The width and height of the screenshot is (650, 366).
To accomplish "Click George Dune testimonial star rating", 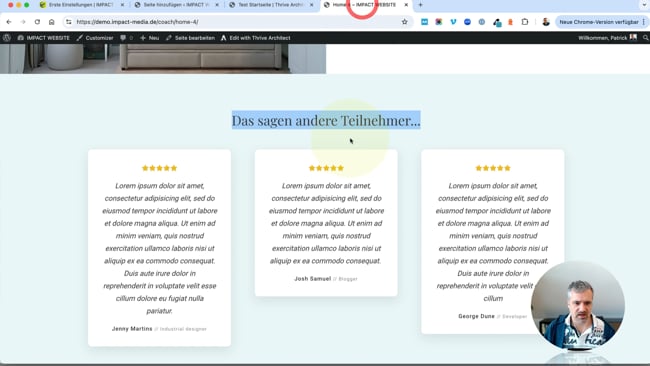I will click(x=493, y=168).
